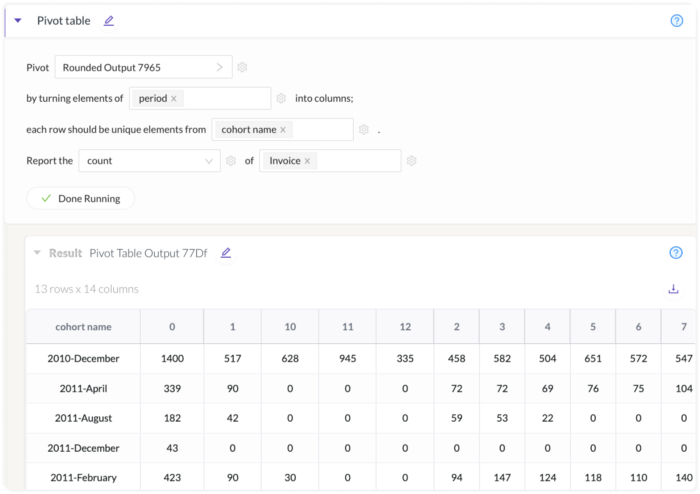Download the result table
This screenshot has width=700, height=494.
pos(673,289)
